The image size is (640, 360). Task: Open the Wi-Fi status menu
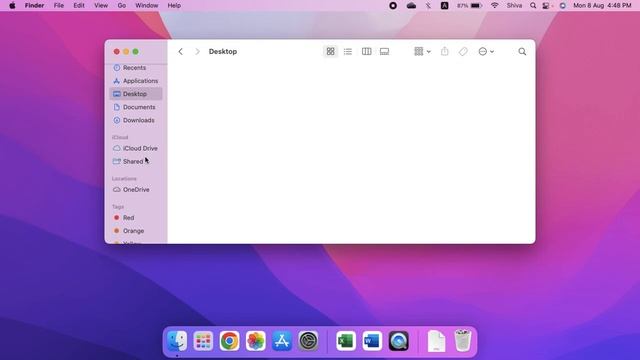click(x=495, y=6)
